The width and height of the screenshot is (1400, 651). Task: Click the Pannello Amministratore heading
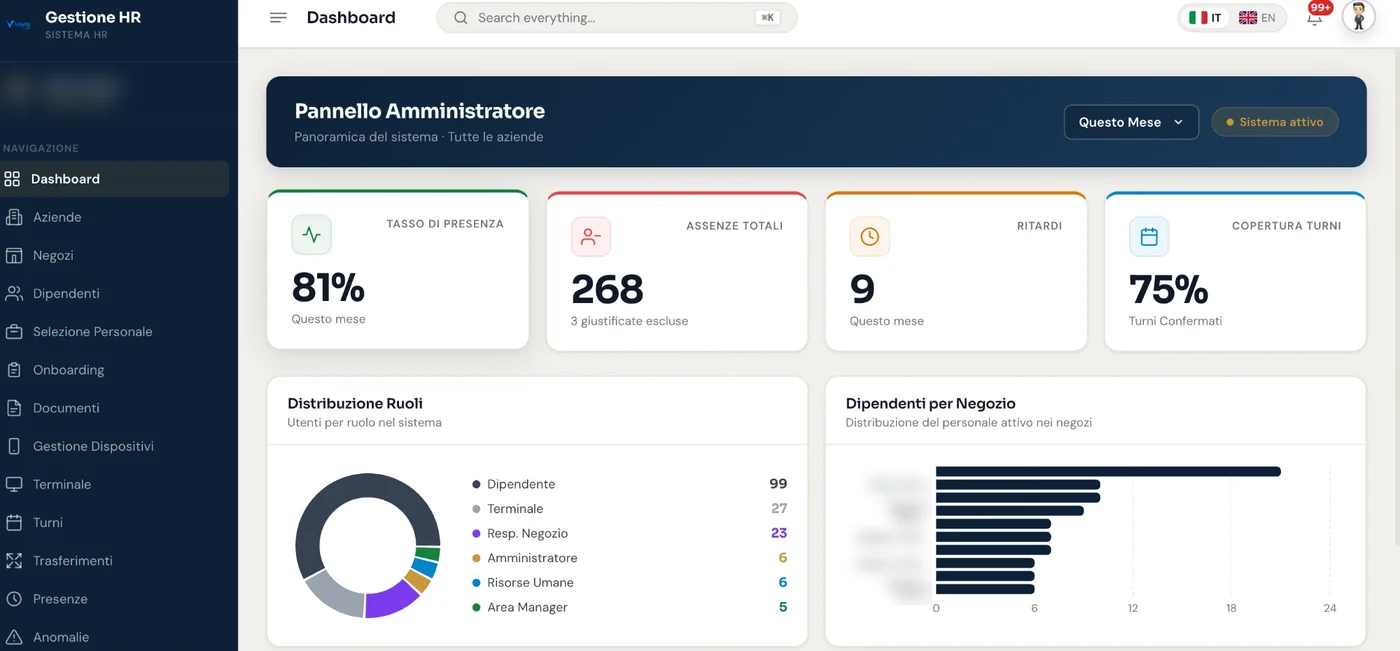420,111
